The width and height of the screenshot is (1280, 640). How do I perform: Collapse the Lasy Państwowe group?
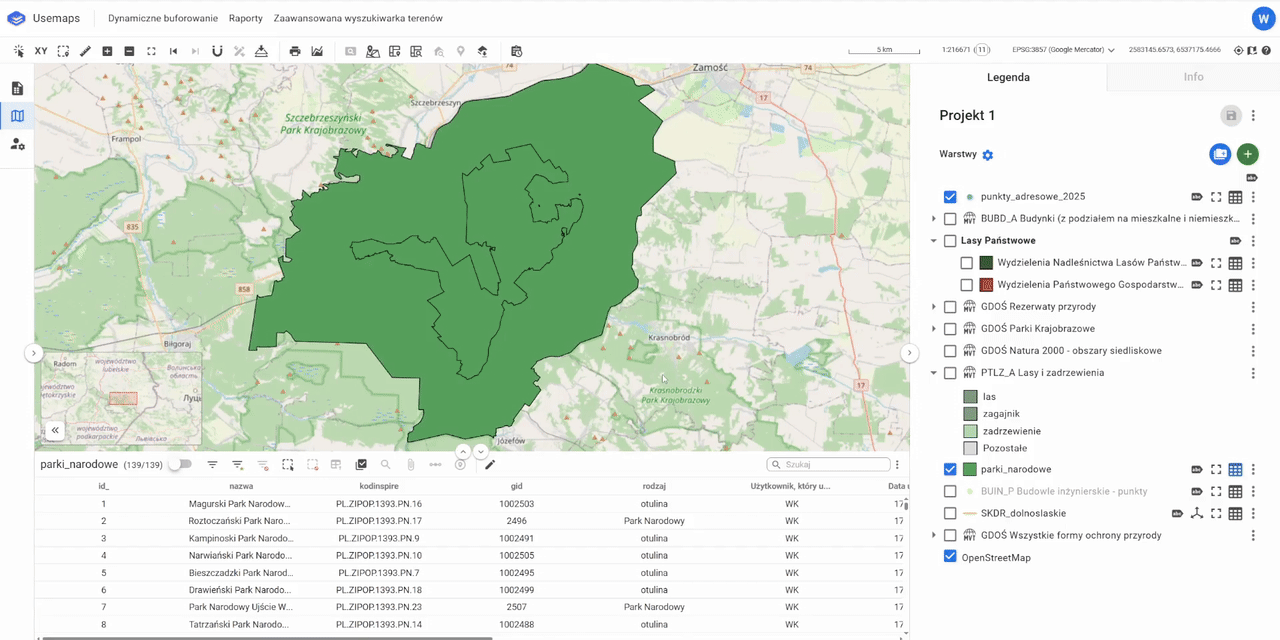934,241
